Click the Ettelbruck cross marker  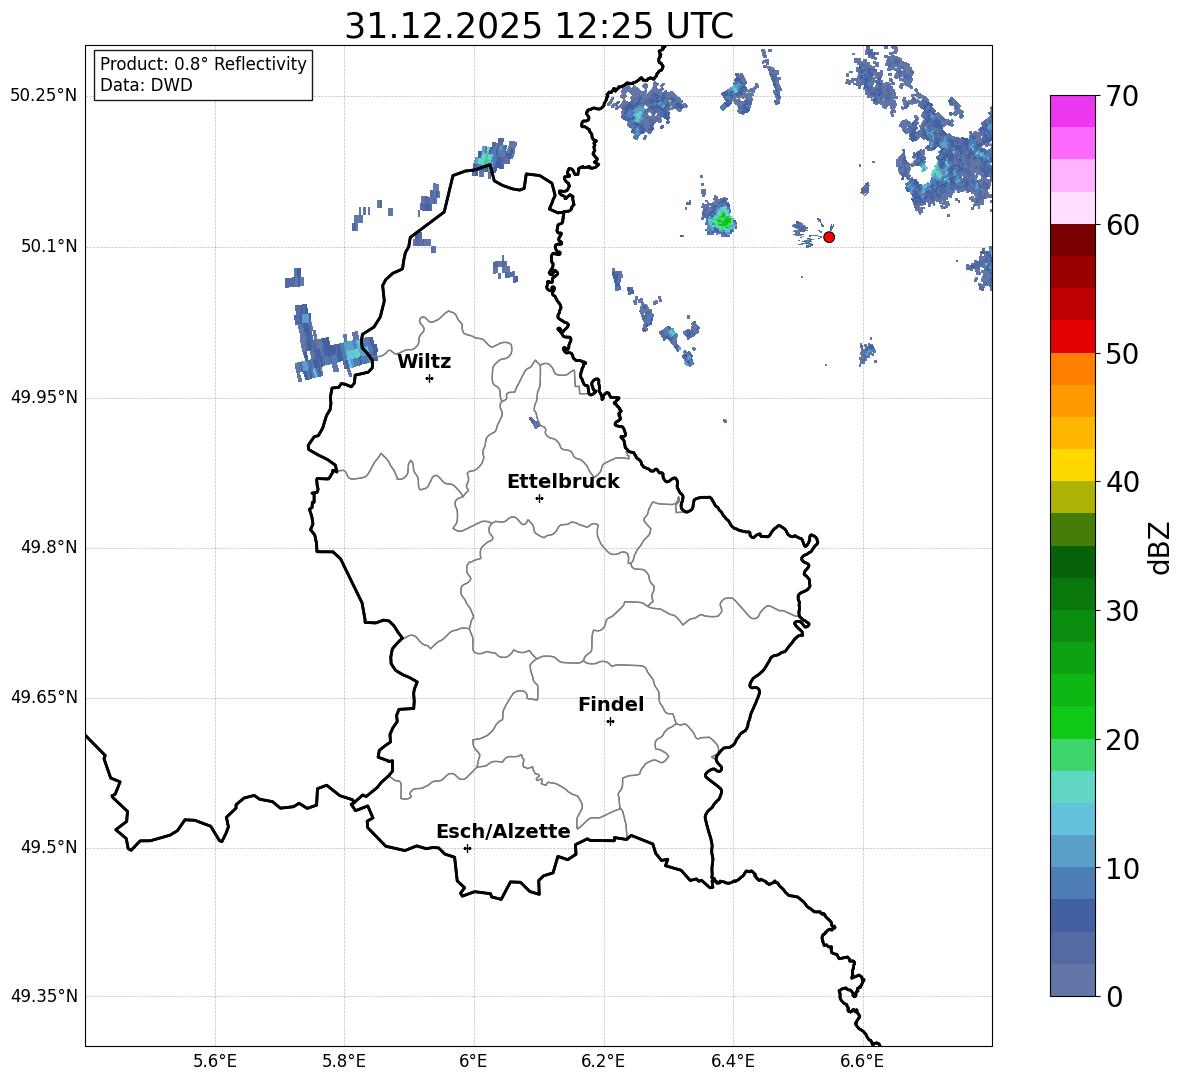539,498
